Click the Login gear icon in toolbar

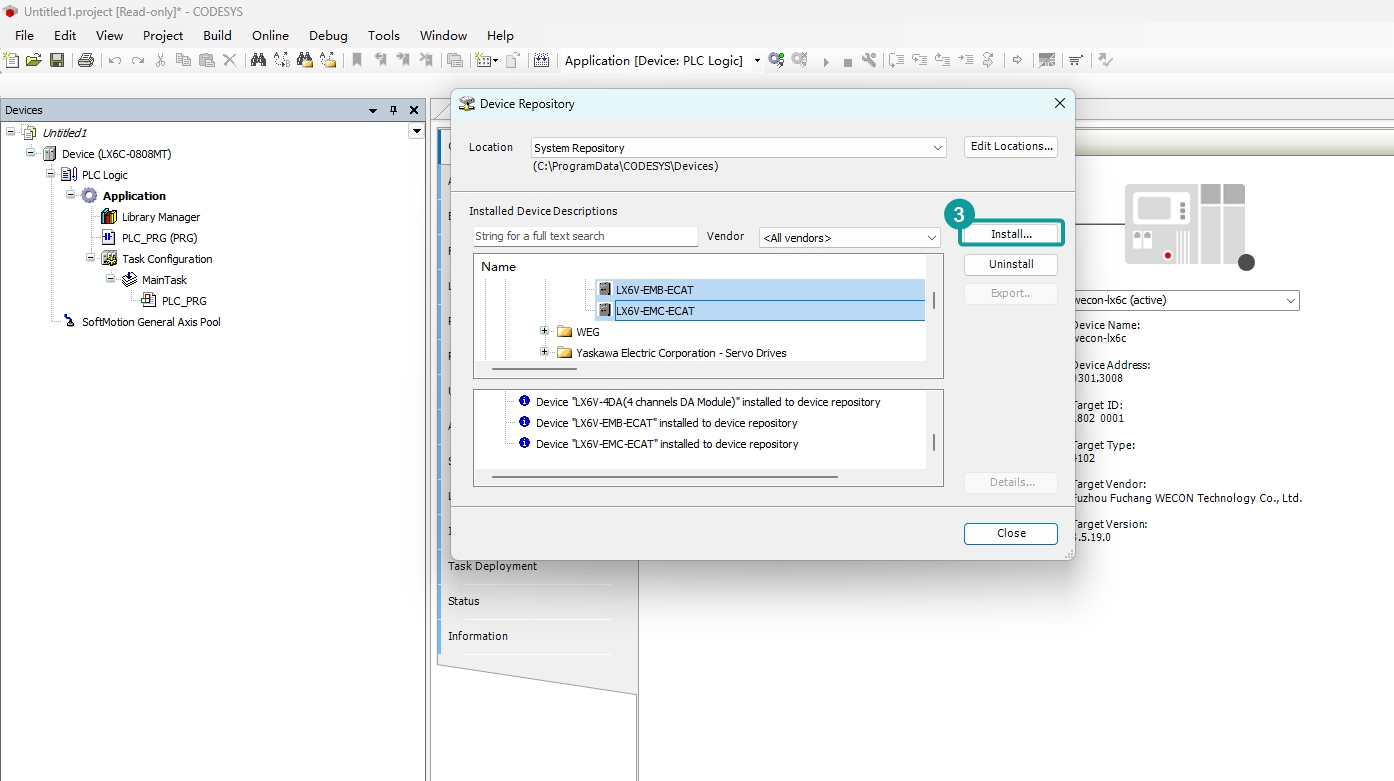pos(776,60)
